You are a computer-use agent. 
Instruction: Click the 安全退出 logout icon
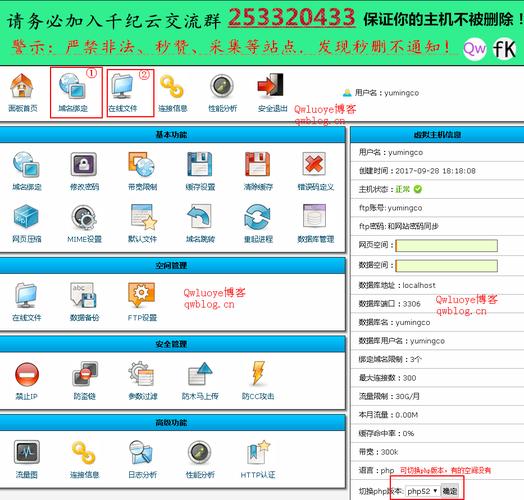[x=271, y=85]
